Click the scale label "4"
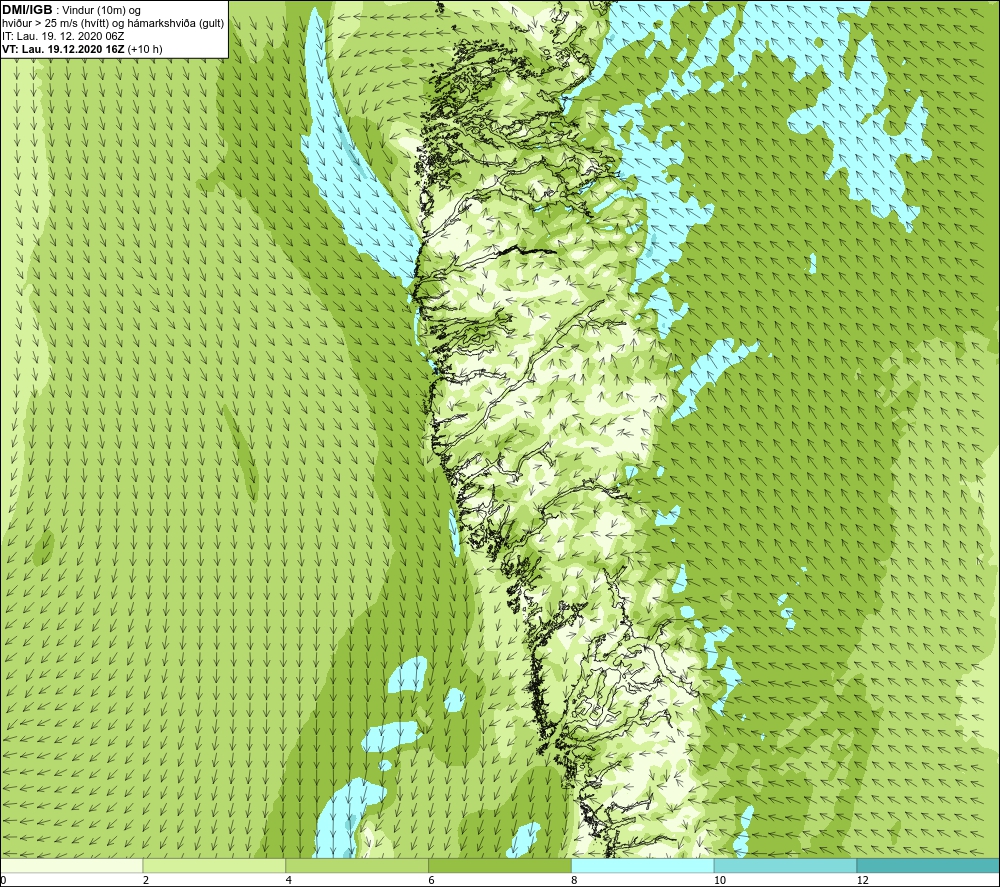This screenshot has width=1000, height=887. pyautogui.click(x=289, y=880)
